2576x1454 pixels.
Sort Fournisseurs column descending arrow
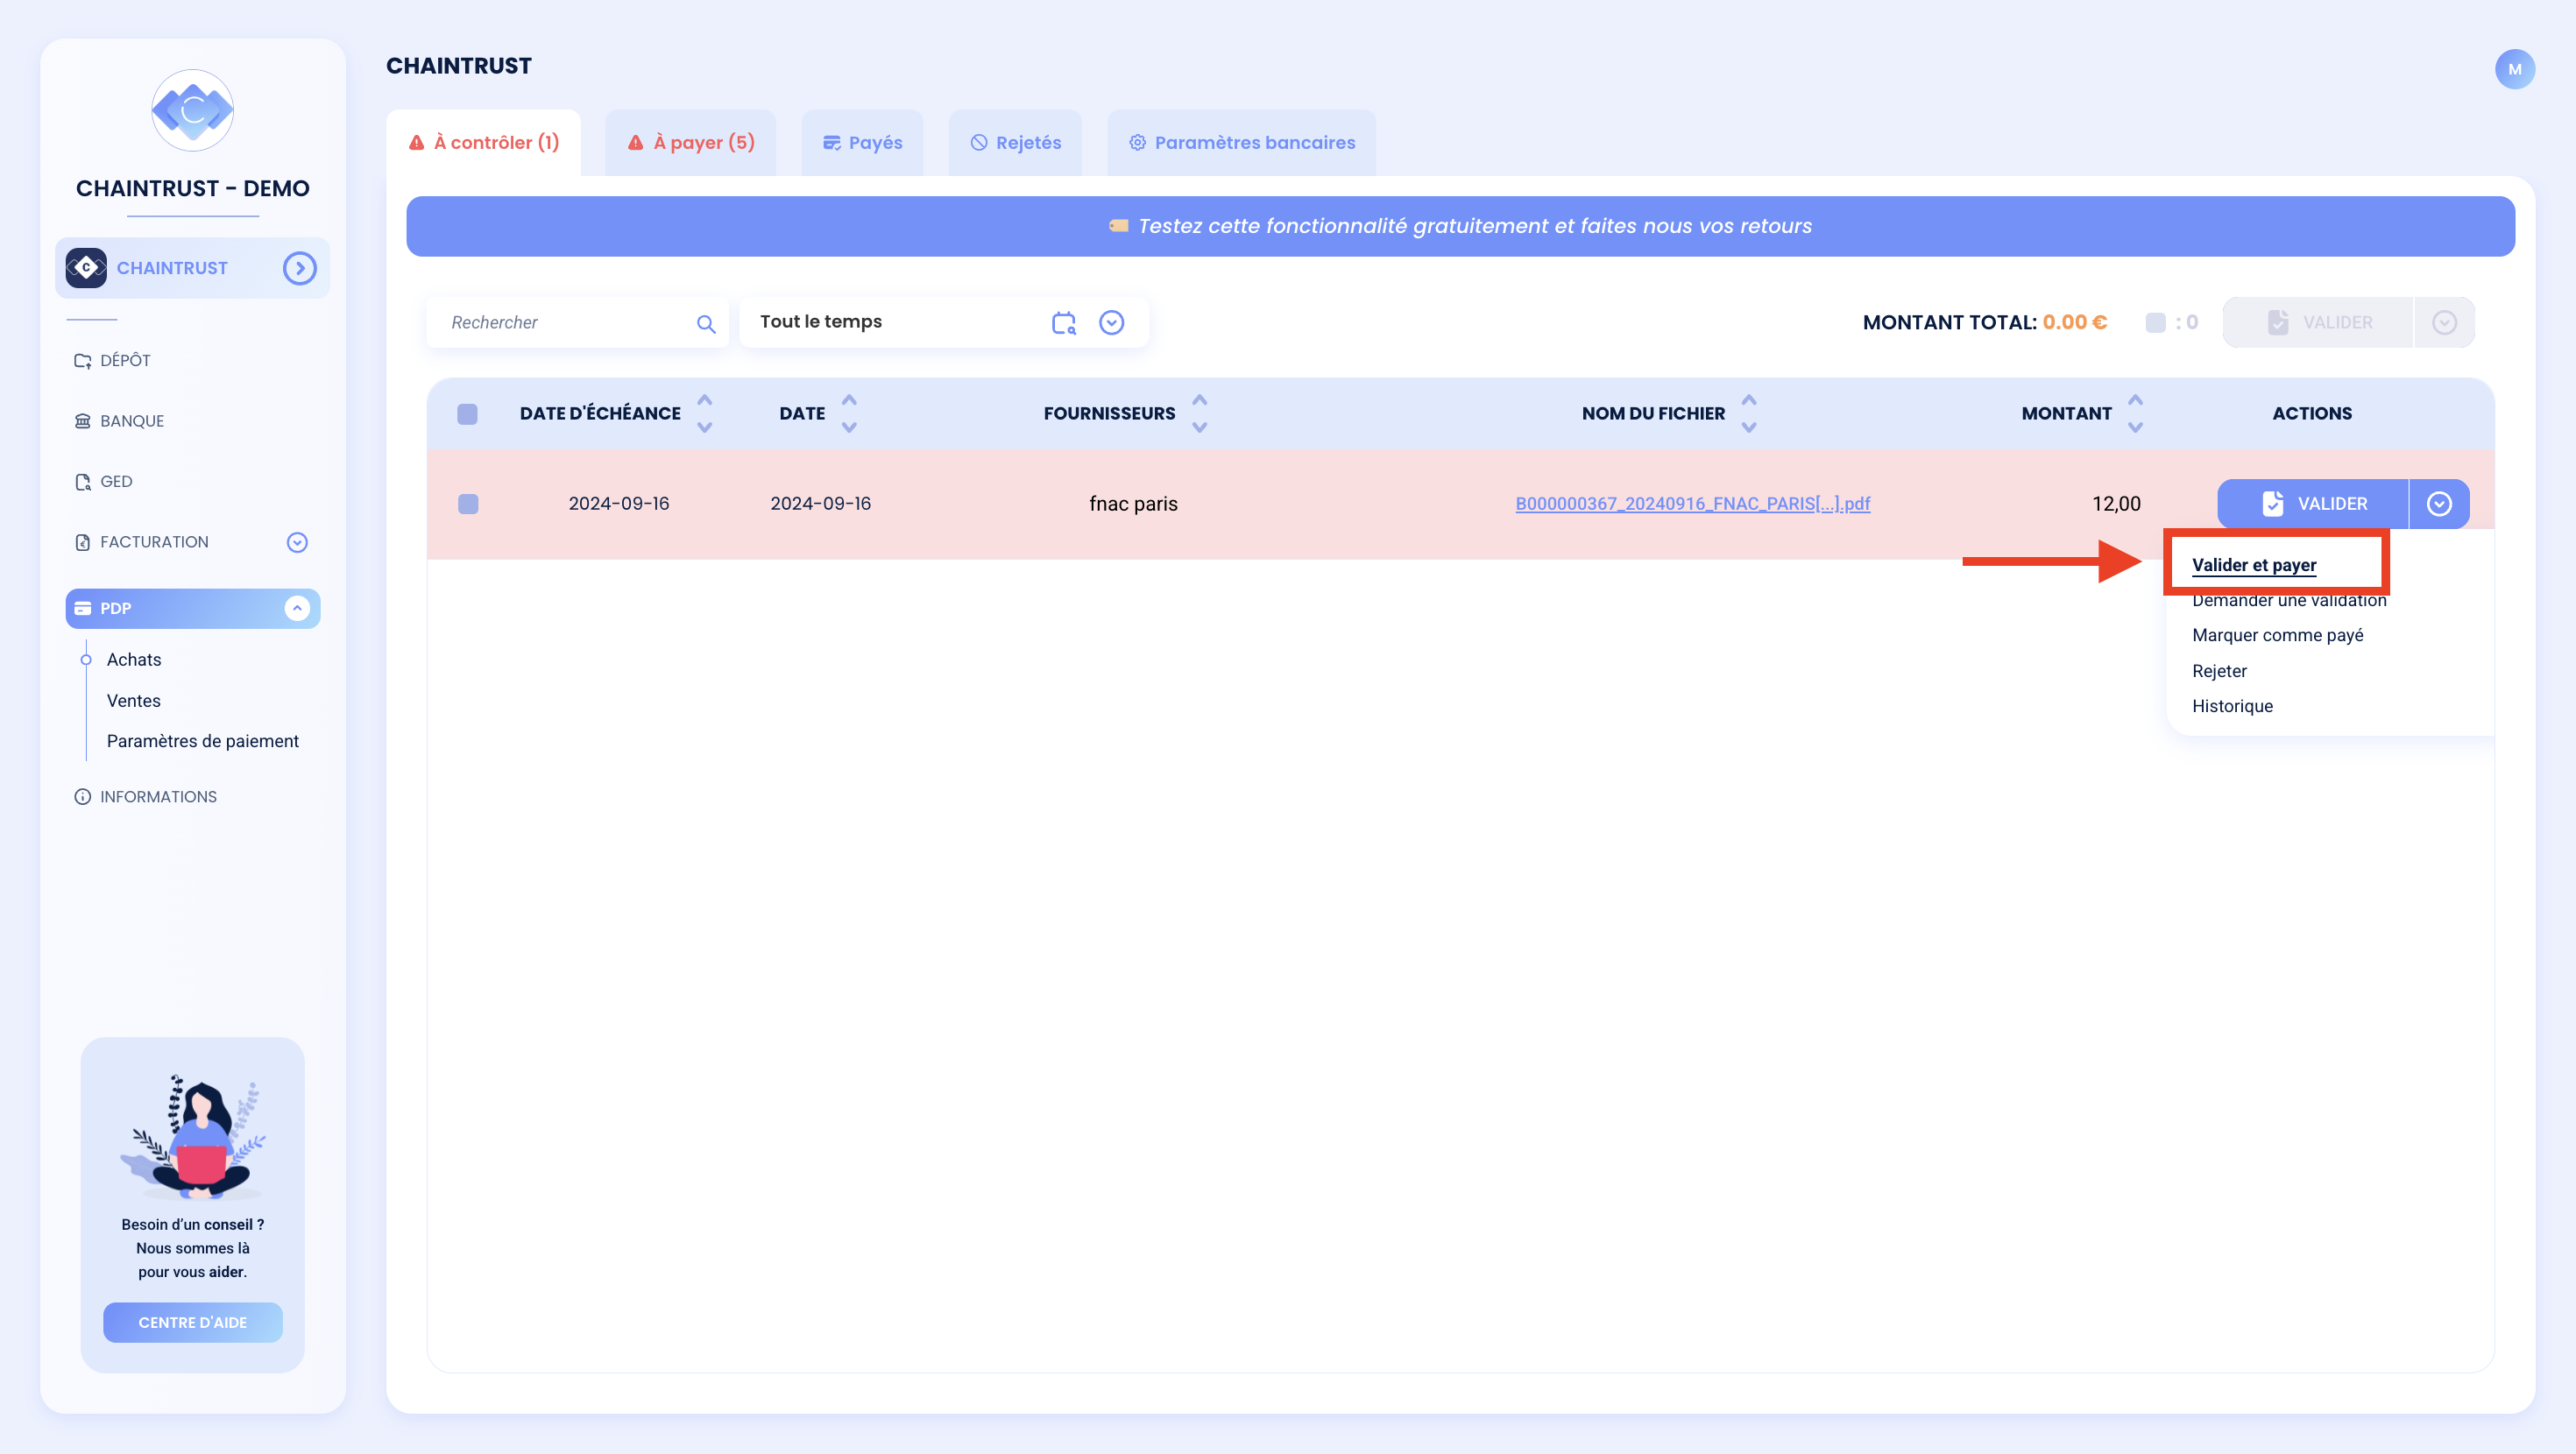[x=1200, y=427]
